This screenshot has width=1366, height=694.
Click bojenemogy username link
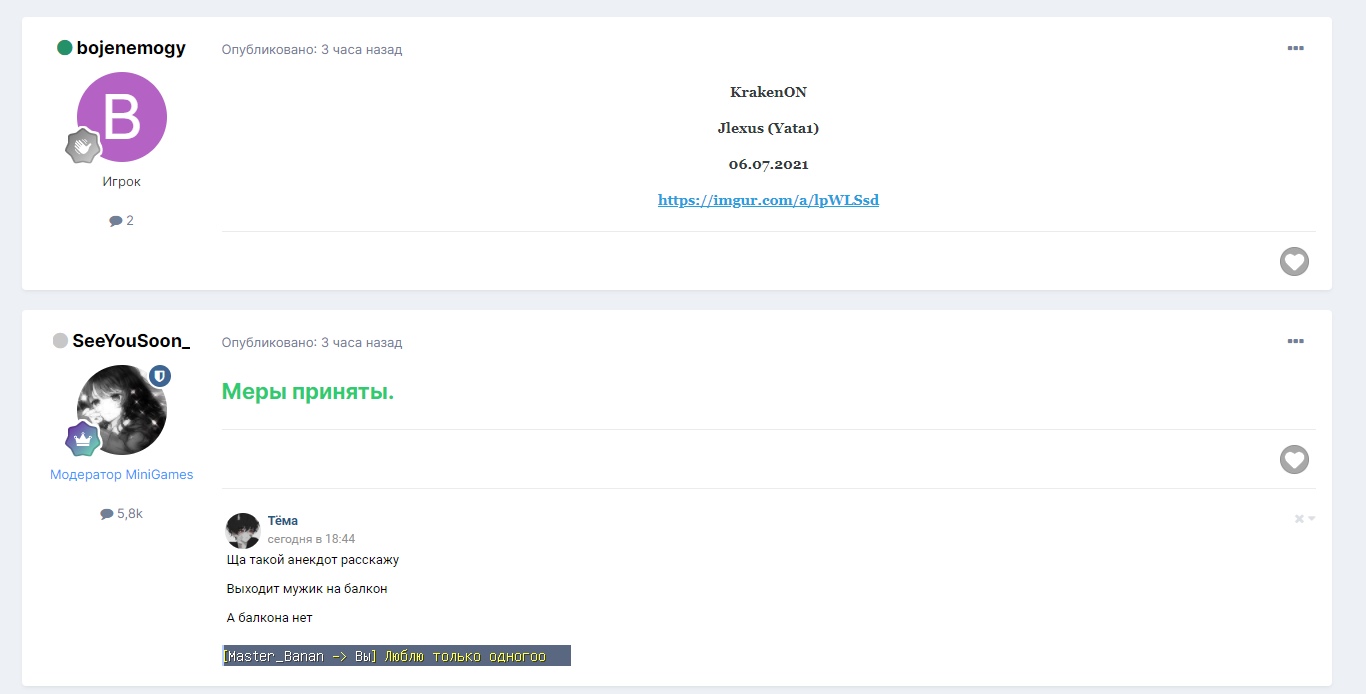click(130, 48)
